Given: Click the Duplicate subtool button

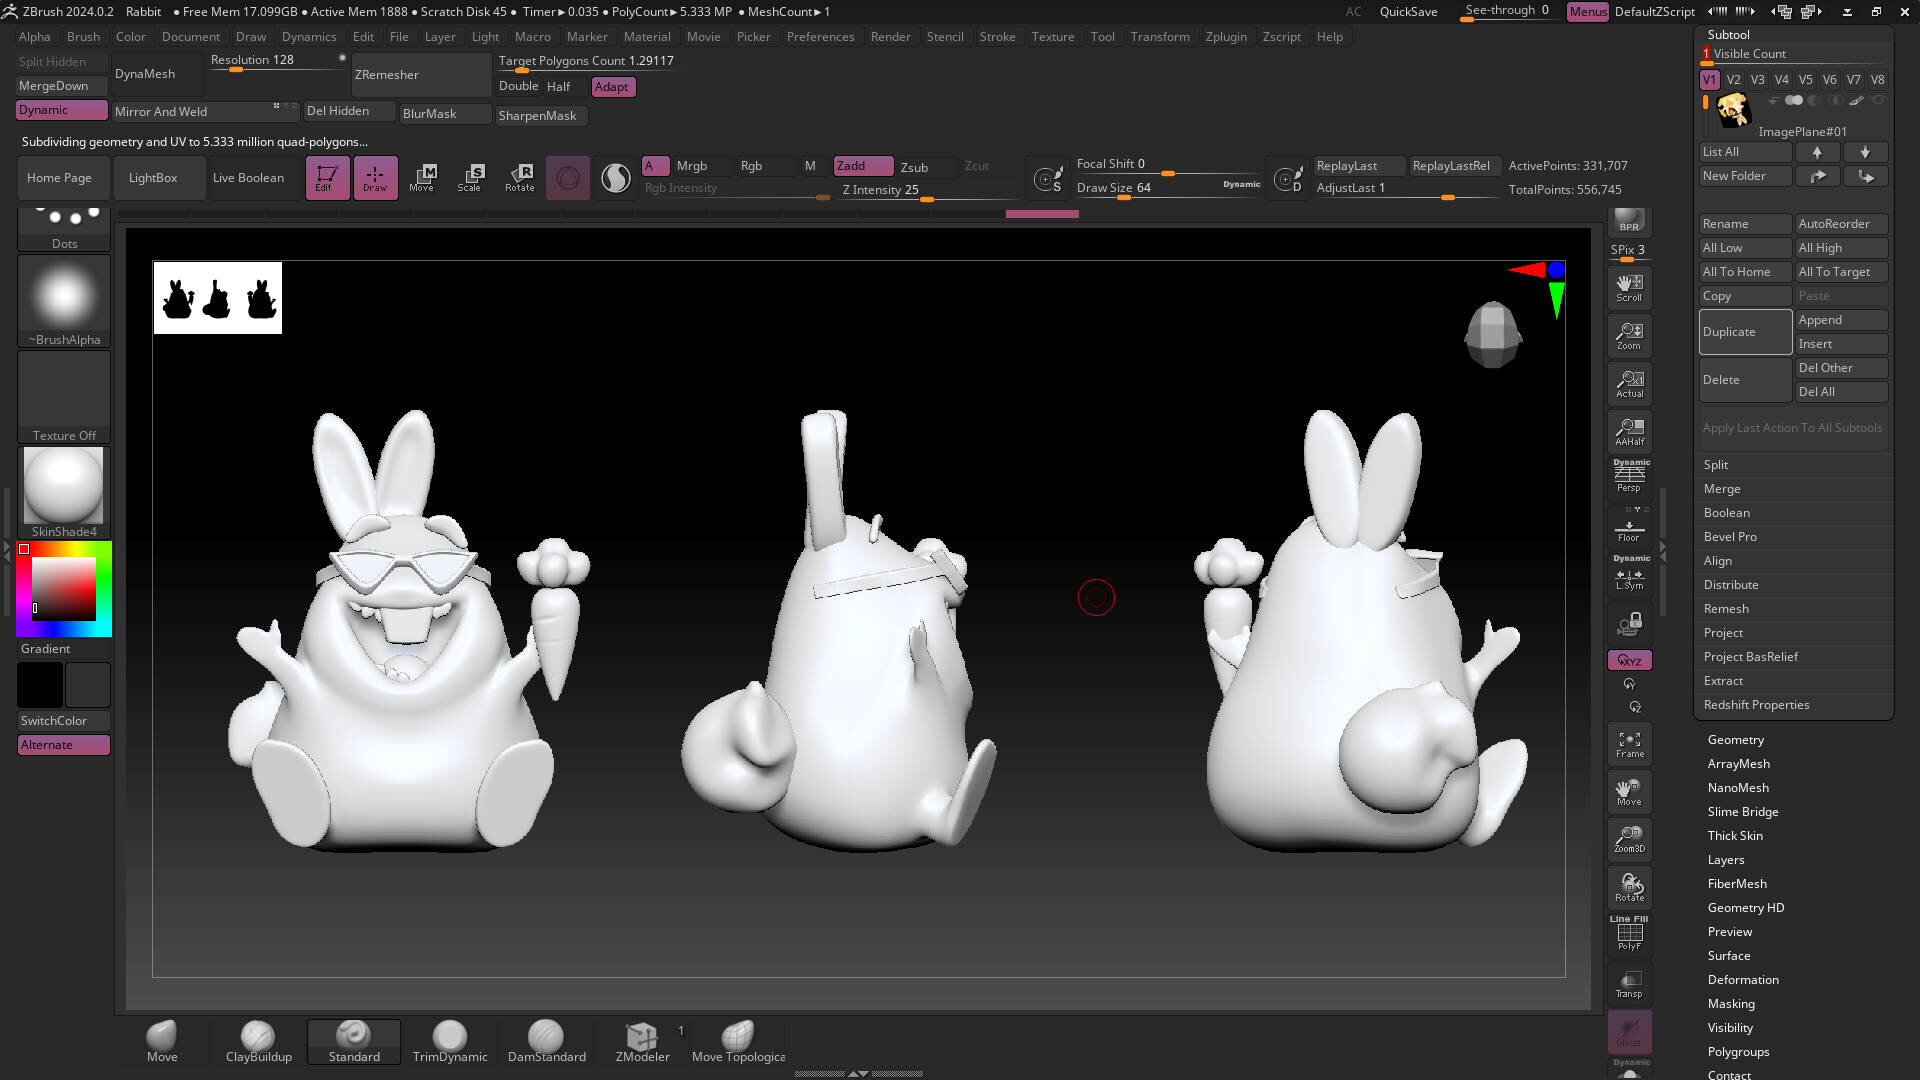Looking at the screenshot, I should point(1745,332).
